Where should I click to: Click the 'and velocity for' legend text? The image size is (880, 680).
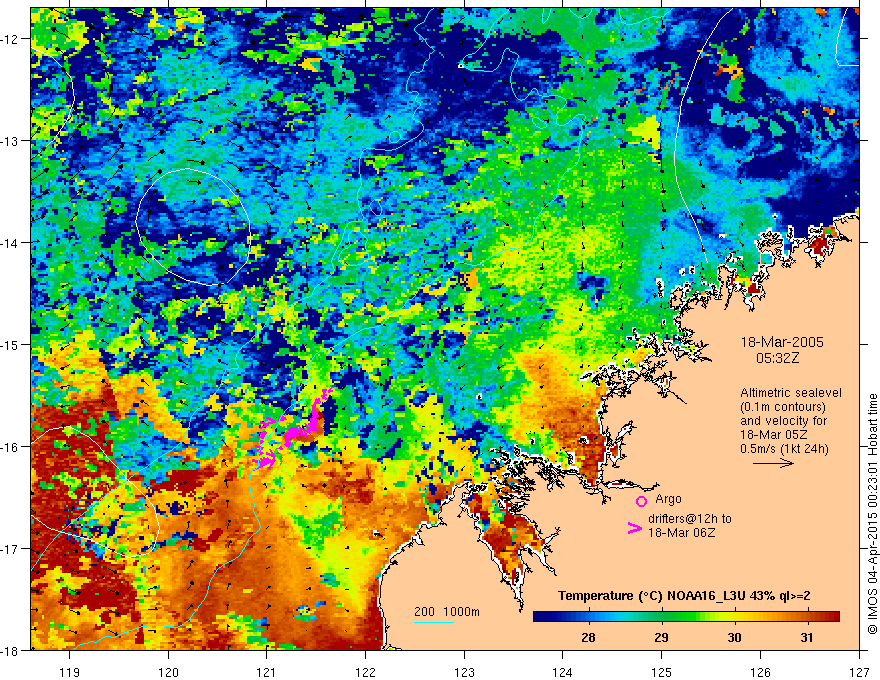[x=783, y=420]
